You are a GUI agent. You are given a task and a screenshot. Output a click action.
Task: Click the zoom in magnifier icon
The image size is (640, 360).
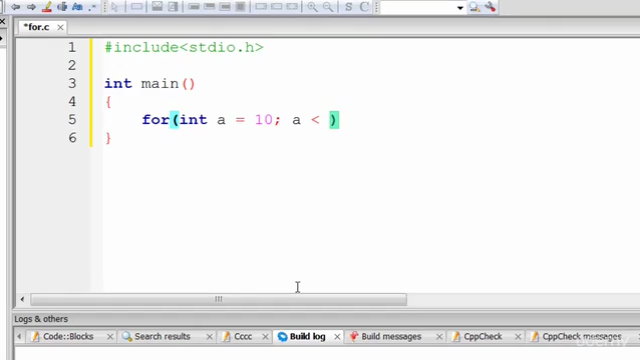tap(312, 7)
